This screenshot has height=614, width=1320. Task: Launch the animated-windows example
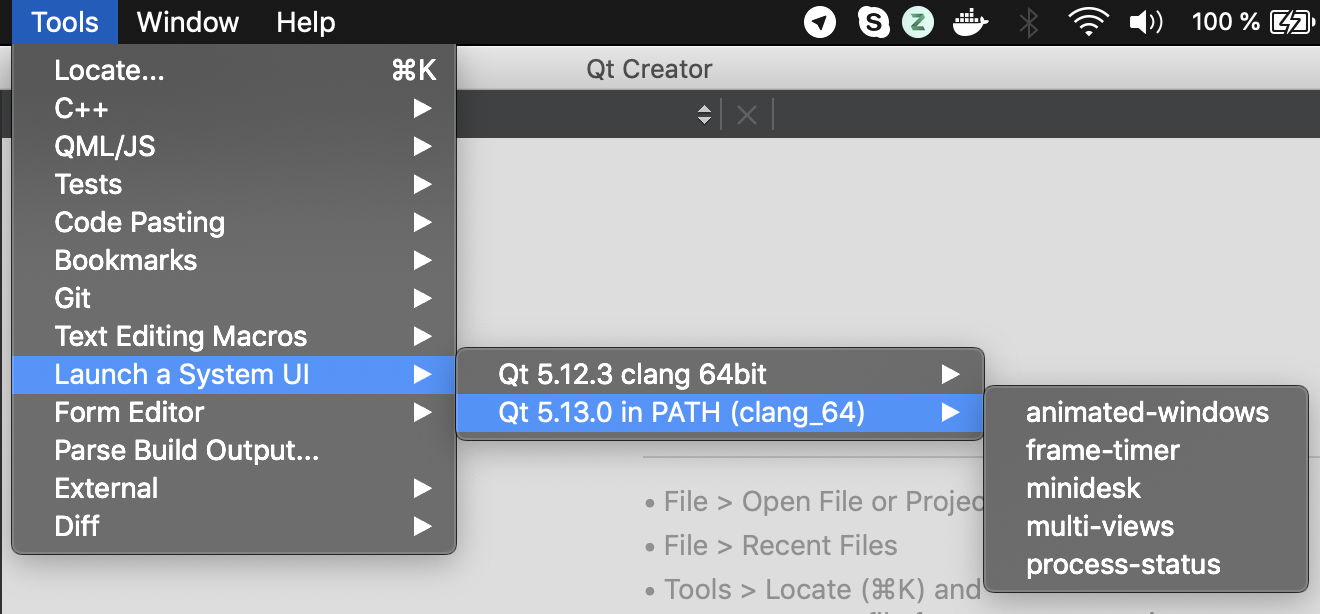1147,412
